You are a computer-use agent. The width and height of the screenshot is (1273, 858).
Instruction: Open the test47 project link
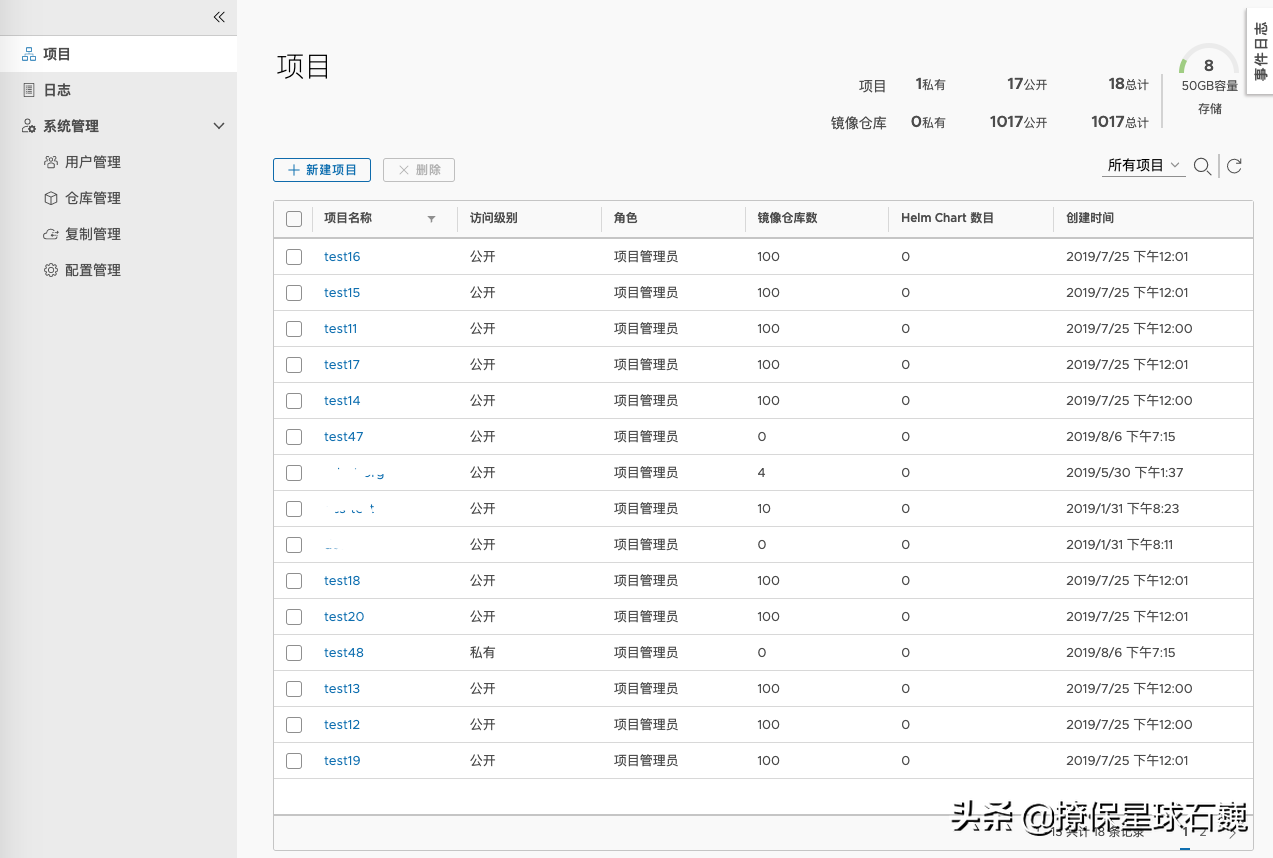[x=343, y=437]
